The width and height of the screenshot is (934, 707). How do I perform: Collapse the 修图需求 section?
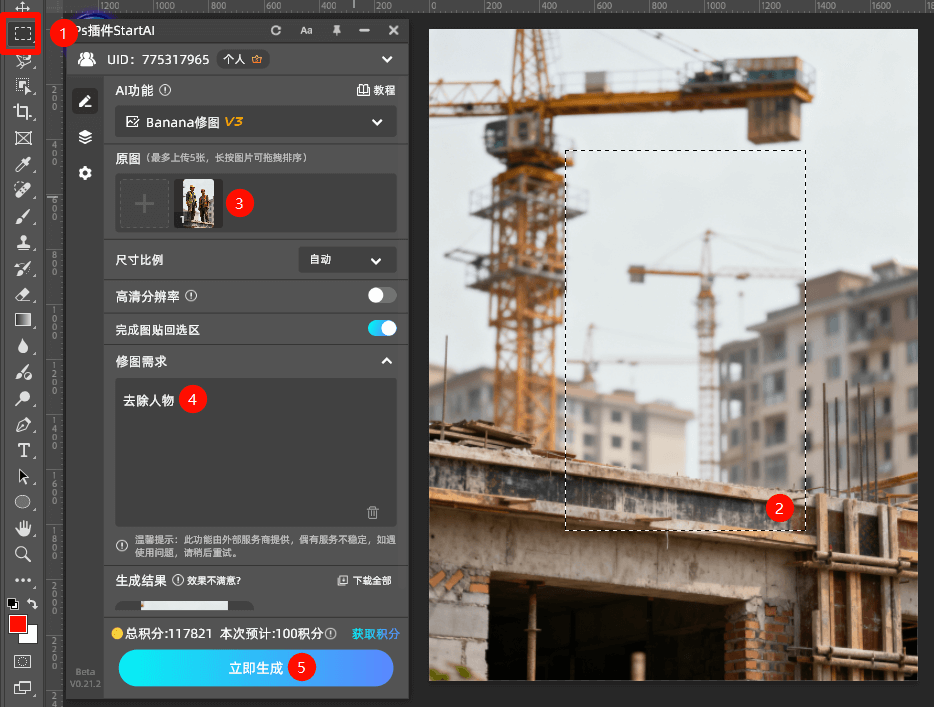[x=386, y=361]
